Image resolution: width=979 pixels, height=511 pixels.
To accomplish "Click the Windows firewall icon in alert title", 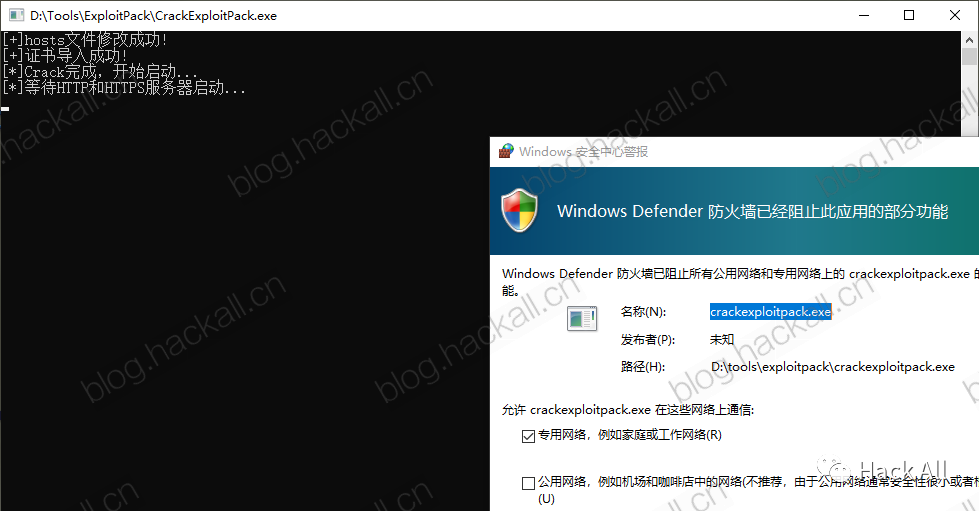I will click(506, 151).
